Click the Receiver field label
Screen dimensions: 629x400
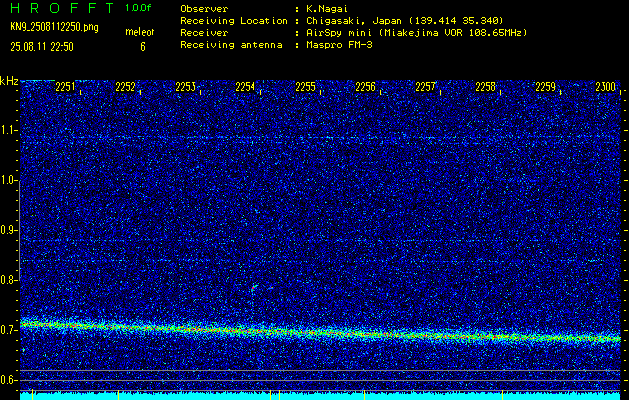(204, 33)
